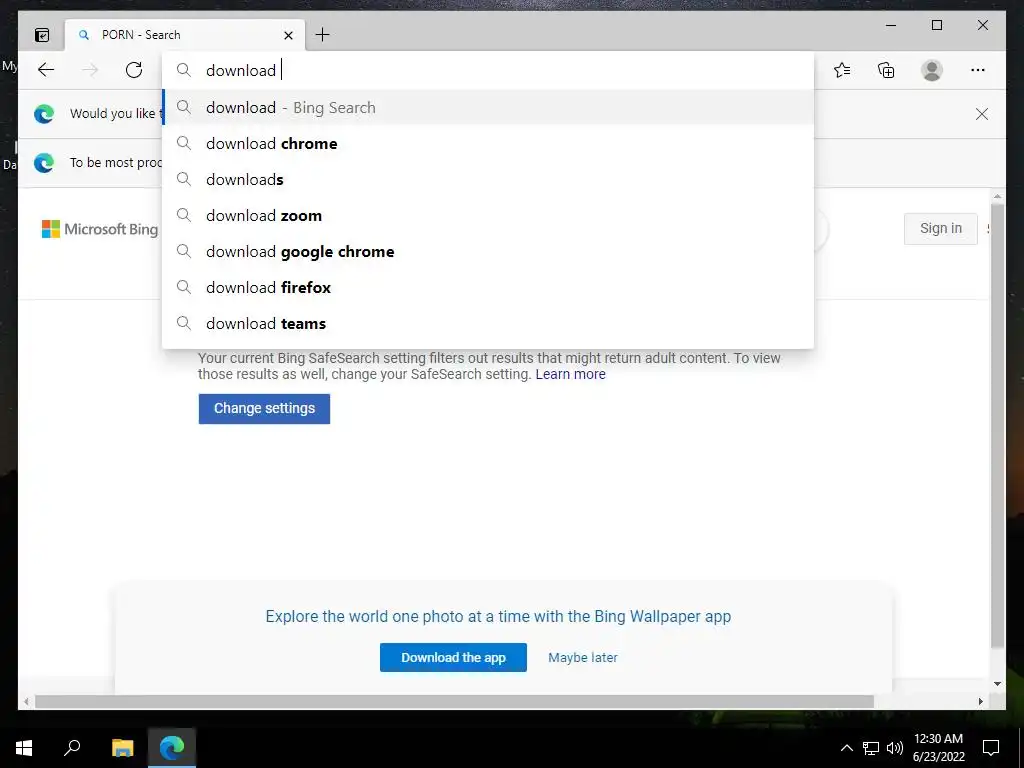Viewport: 1024px width, 768px height.
Task: Show hidden system tray icons
Action: tap(846, 748)
